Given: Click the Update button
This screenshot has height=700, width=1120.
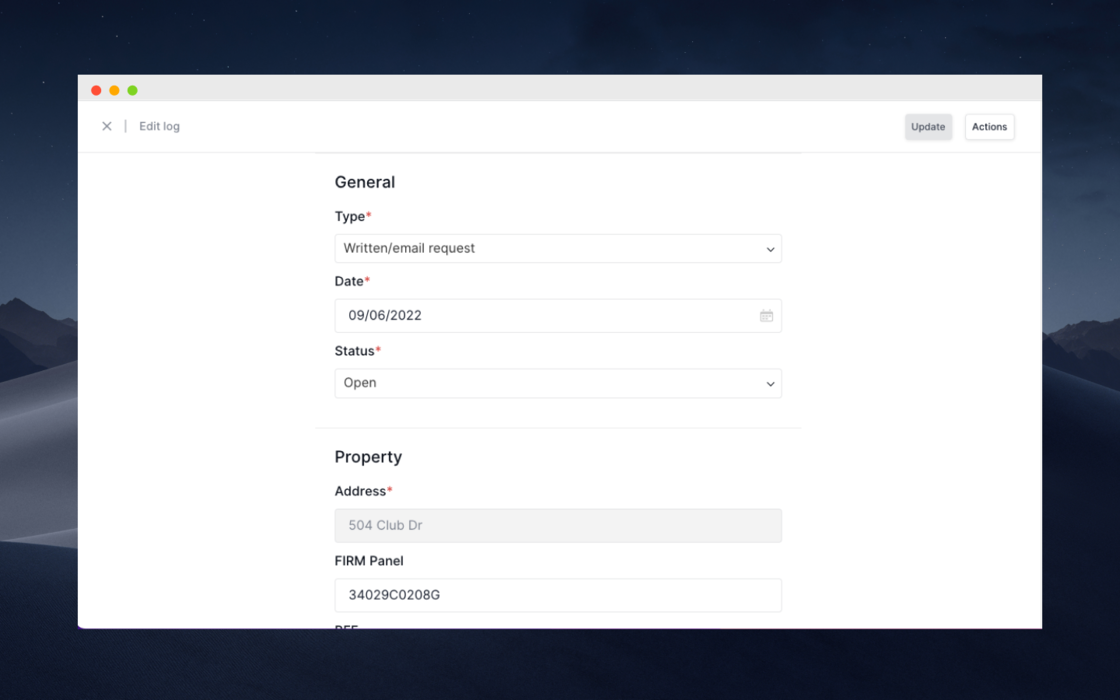Looking at the screenshot, I should coord(928,127).
